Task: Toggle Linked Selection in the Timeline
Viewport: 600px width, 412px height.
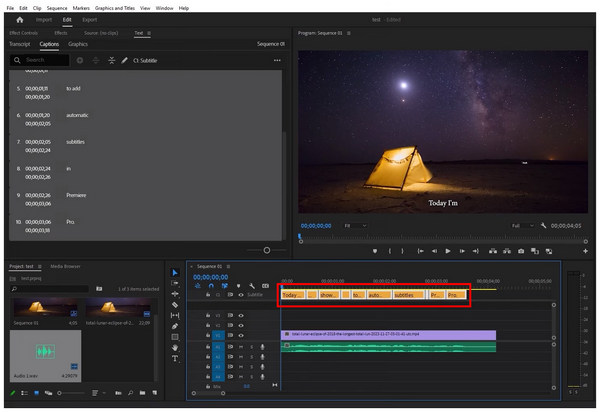Action: coord(225,286)
